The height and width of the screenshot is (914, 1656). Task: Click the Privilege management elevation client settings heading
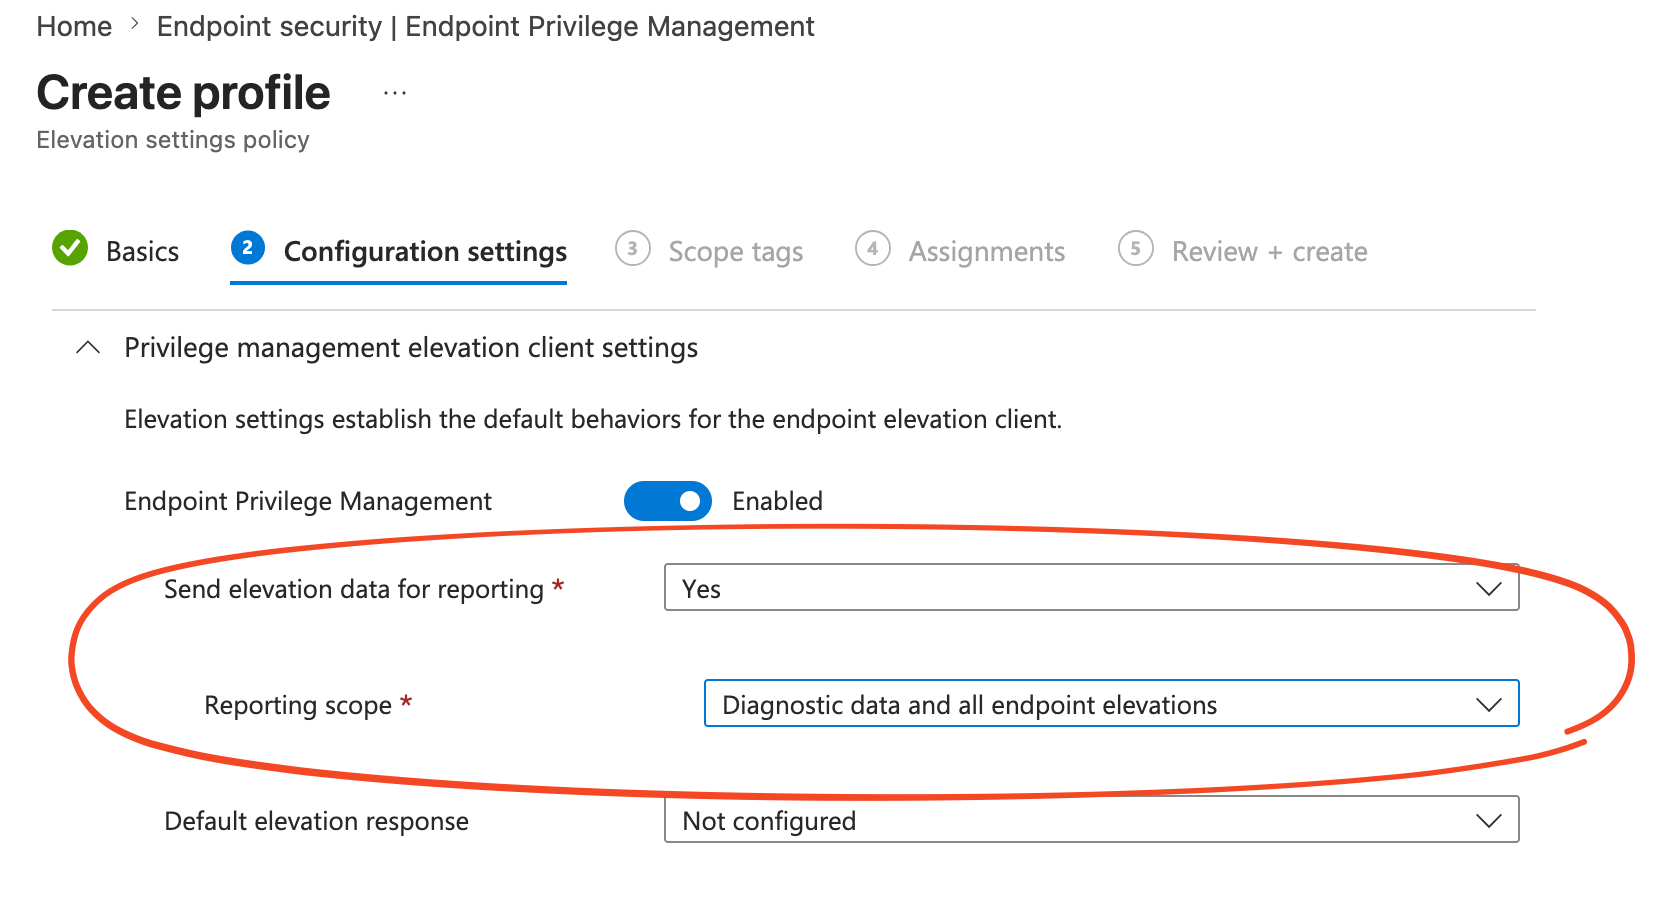[411, 348]
